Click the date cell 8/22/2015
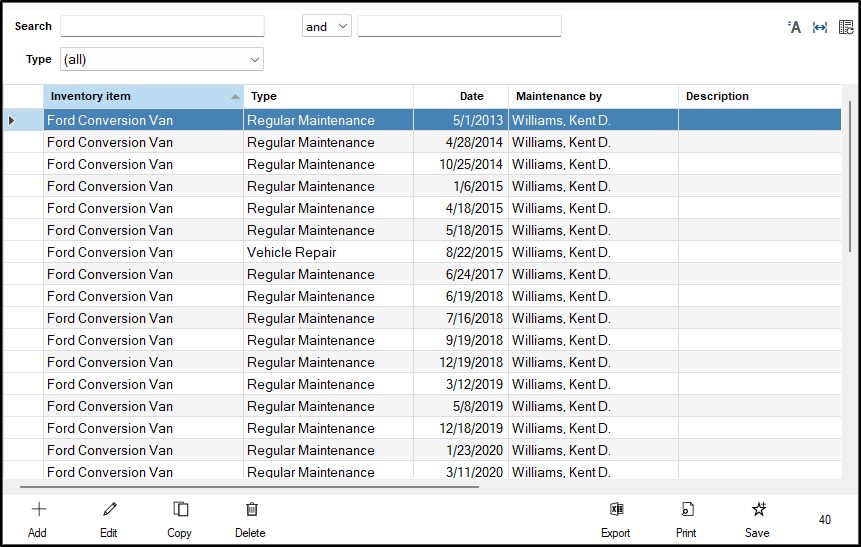 (x=461, y=252)
